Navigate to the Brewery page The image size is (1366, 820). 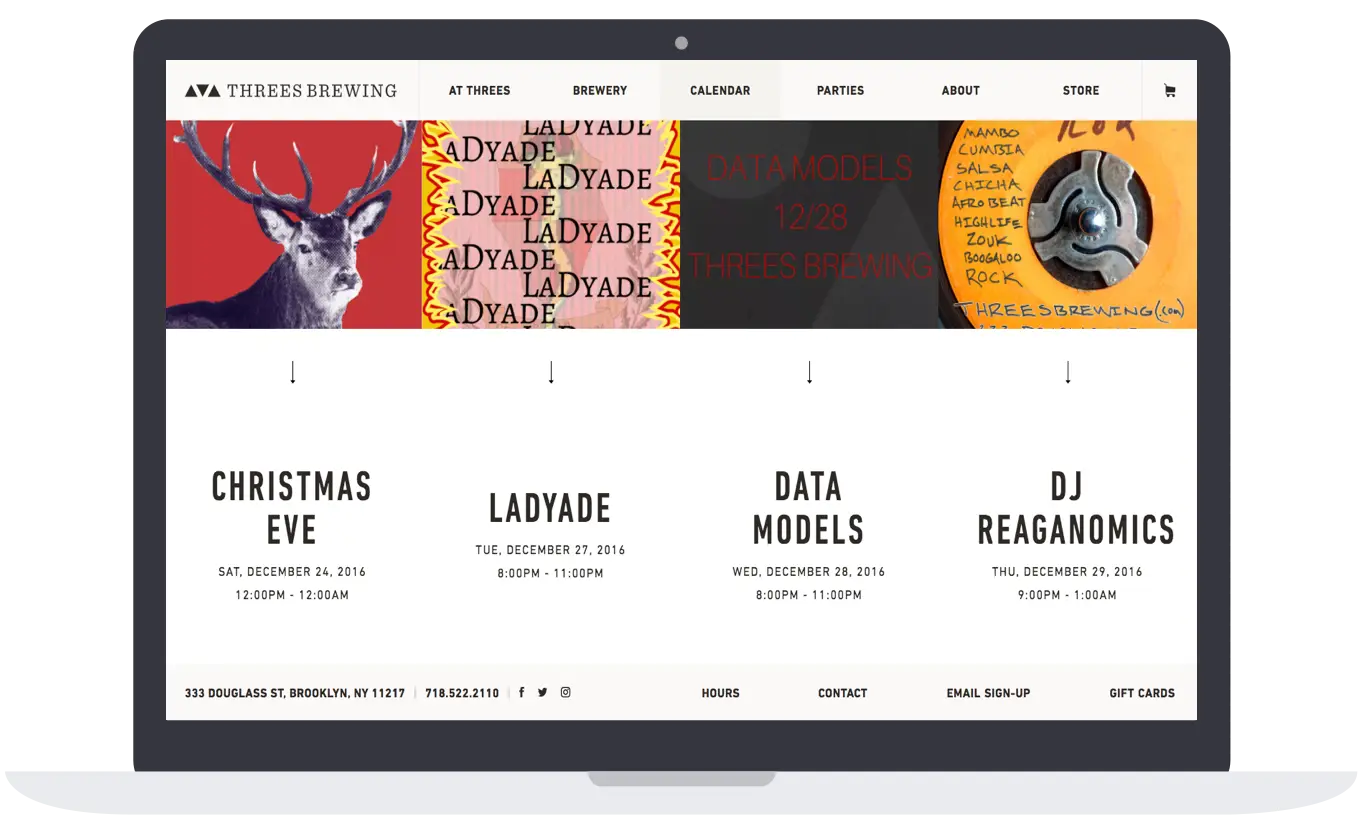(600, 90)
